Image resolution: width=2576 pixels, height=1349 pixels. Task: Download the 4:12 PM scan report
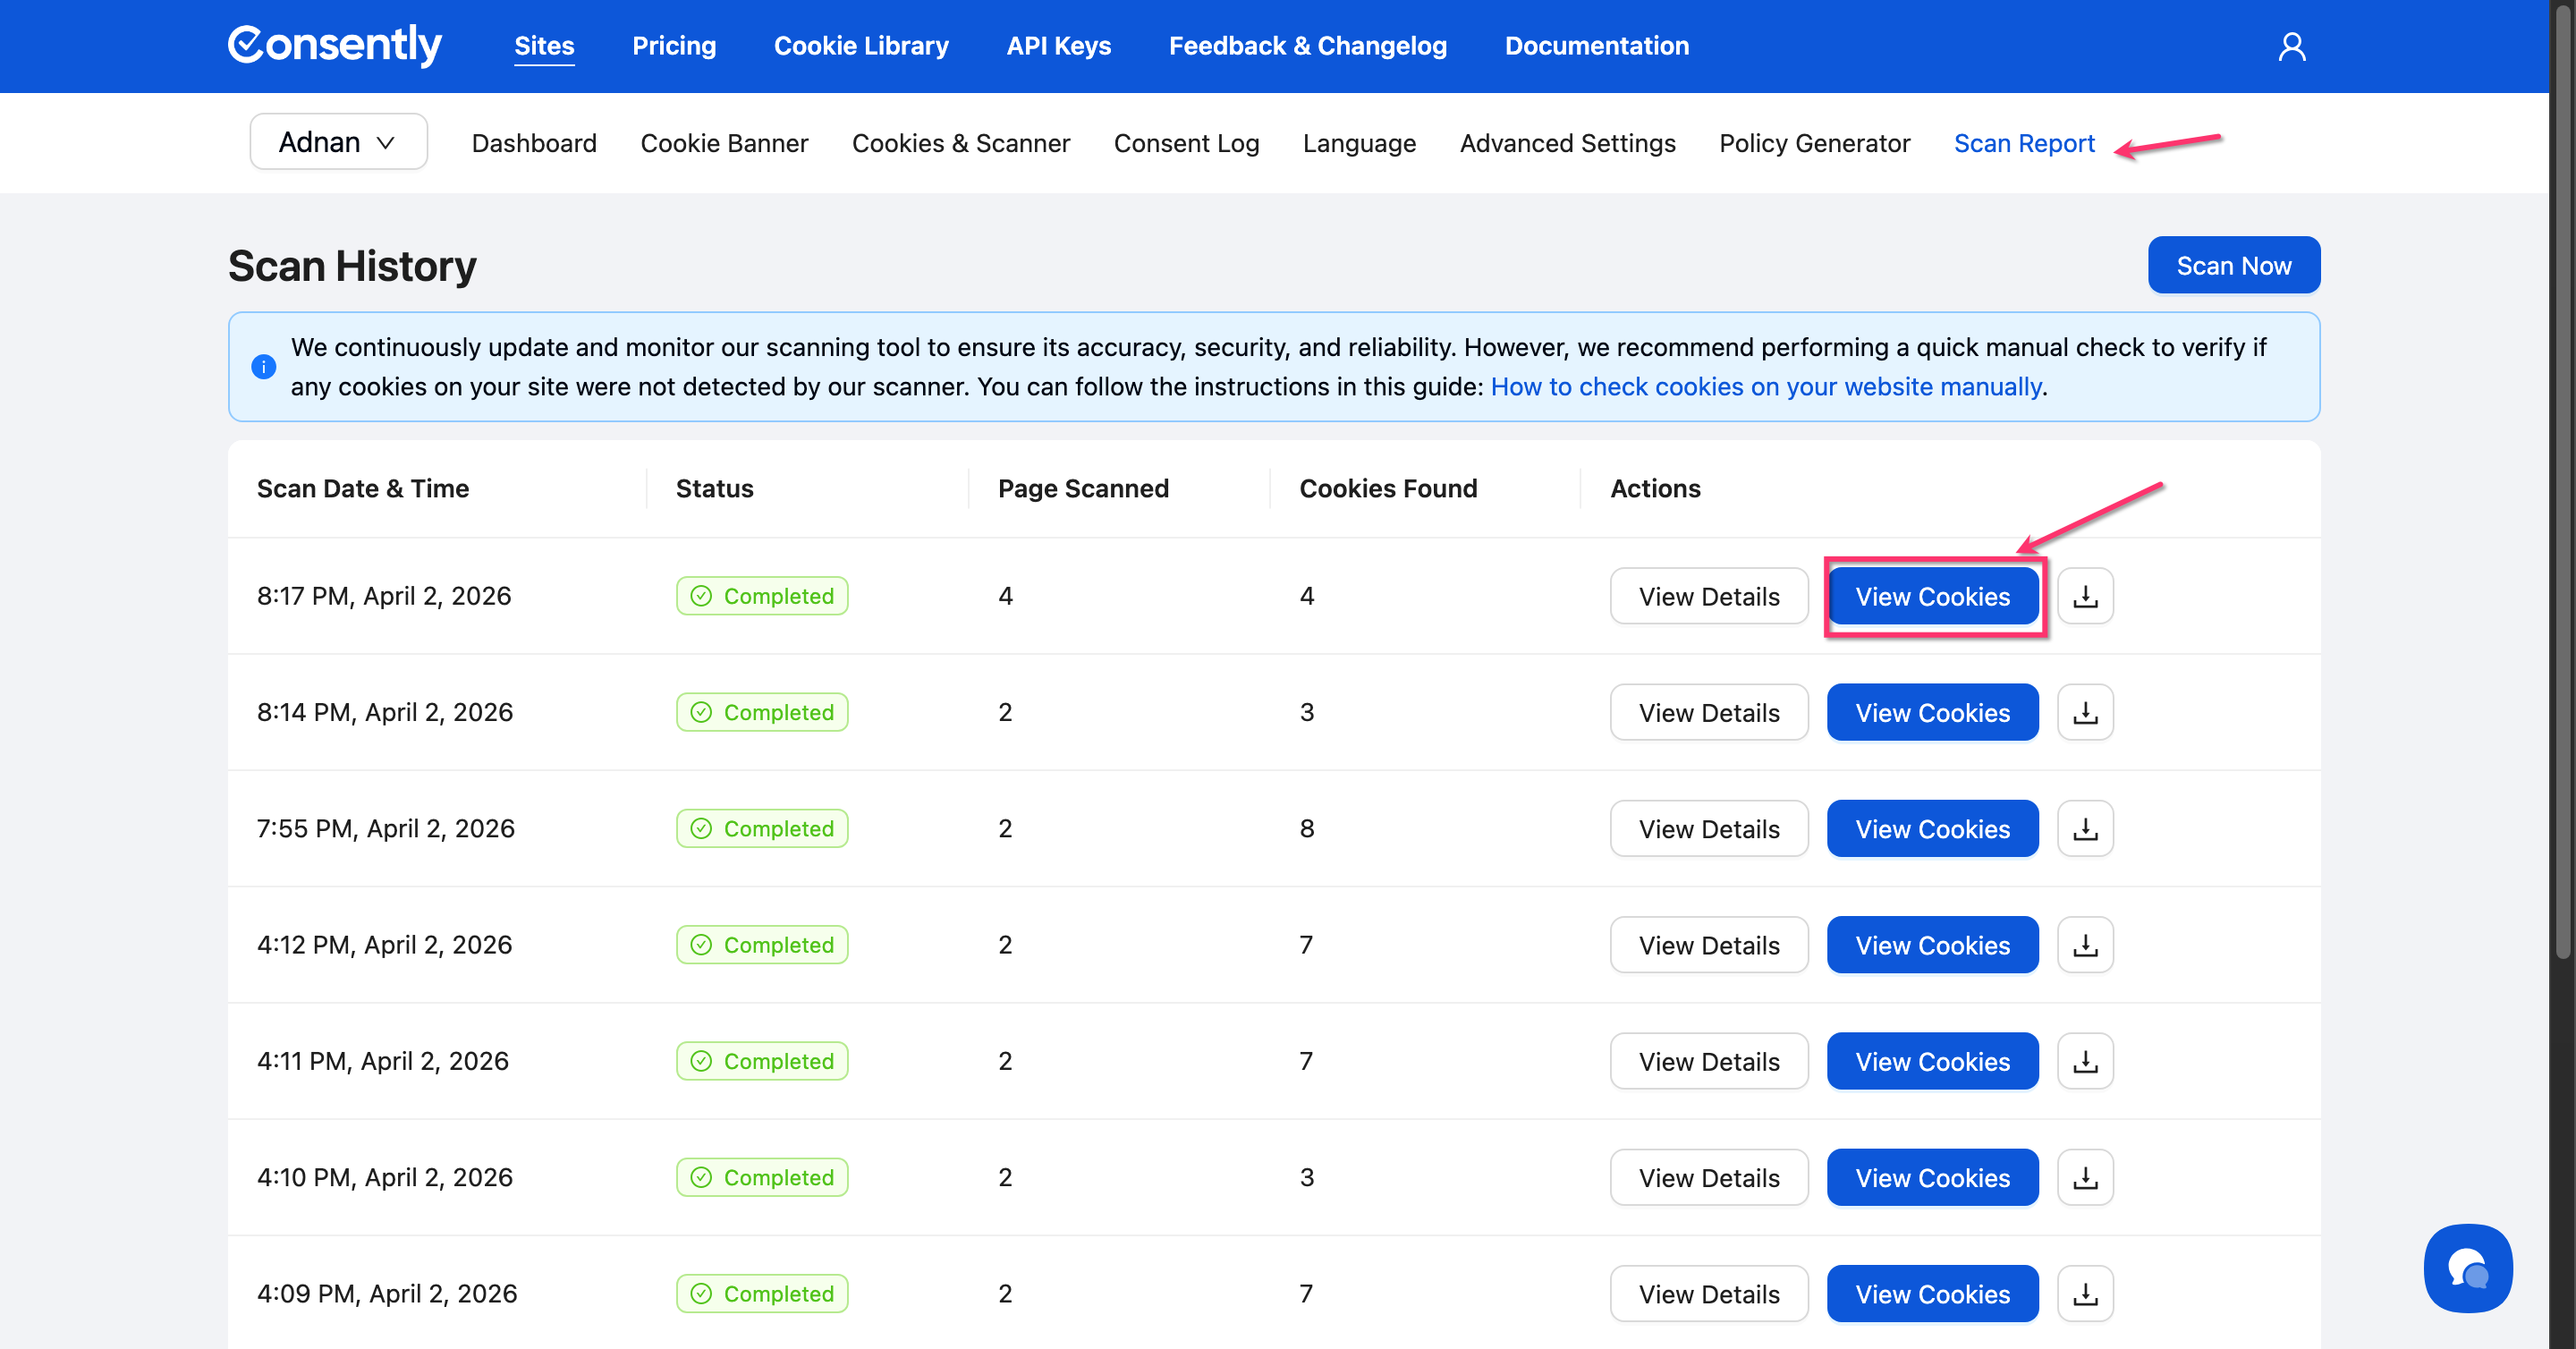2085,944
